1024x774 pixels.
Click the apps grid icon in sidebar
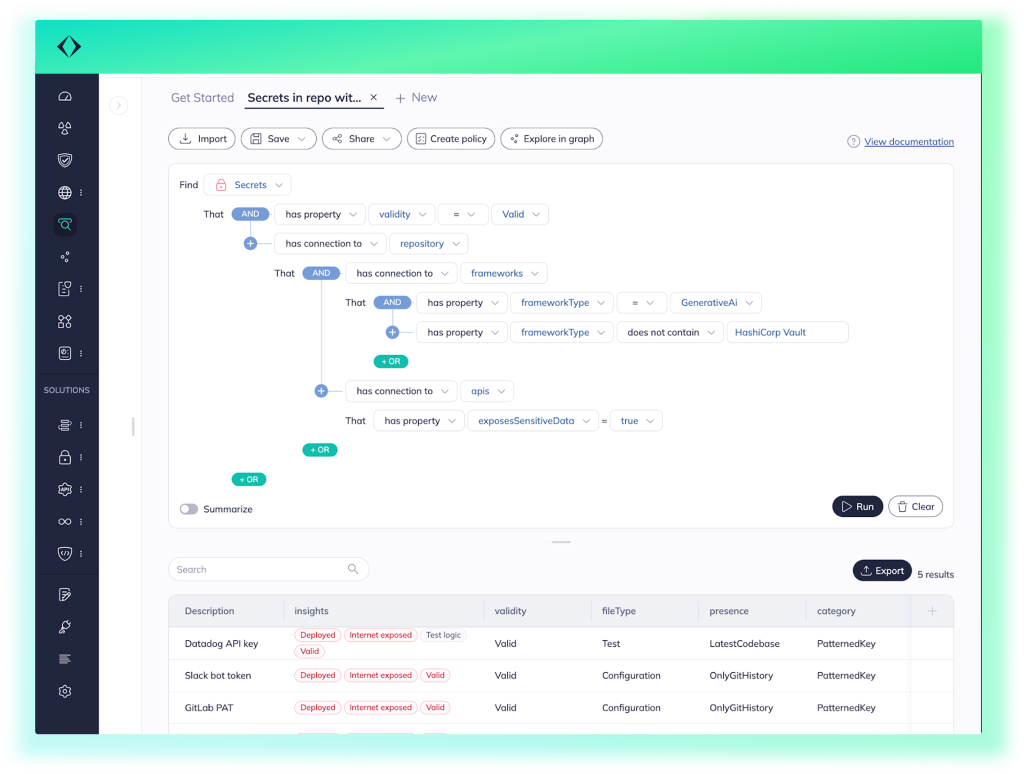point(65,321)
